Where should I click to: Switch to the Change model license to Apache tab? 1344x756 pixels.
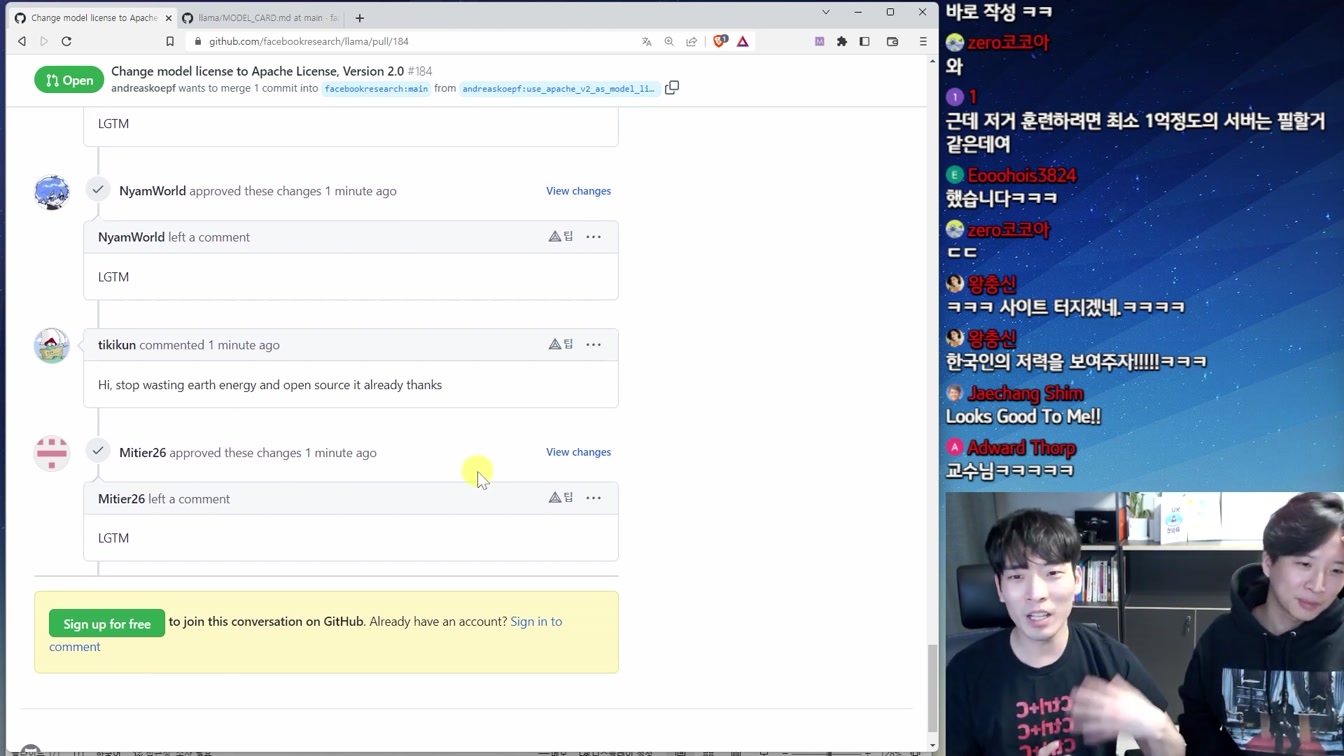click(x=92, y=18)
